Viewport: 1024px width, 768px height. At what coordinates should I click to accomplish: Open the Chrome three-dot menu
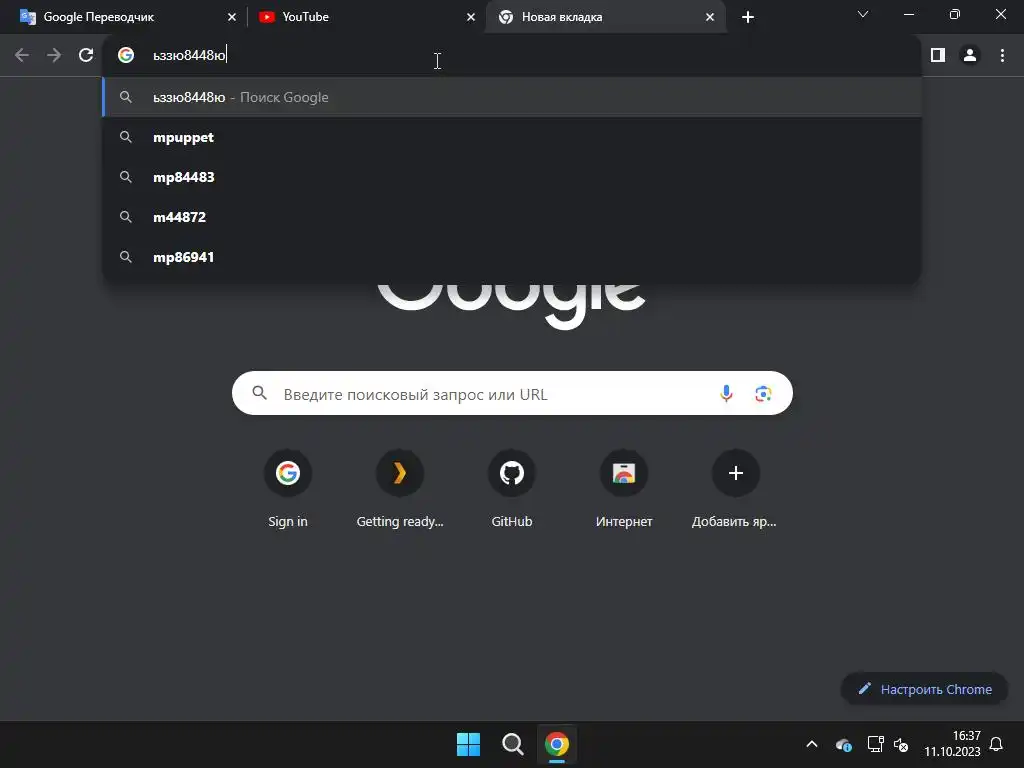tap(1002, 55)
